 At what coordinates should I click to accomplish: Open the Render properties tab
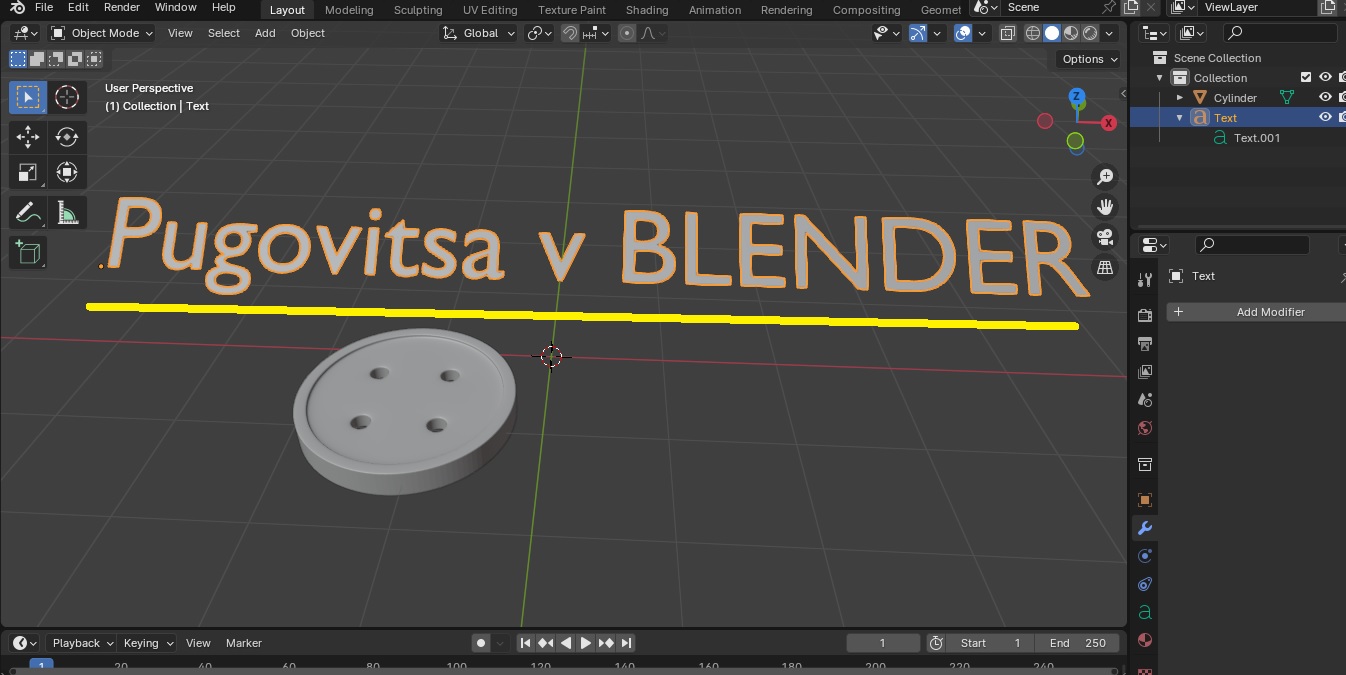click(x=1145, y=316)
